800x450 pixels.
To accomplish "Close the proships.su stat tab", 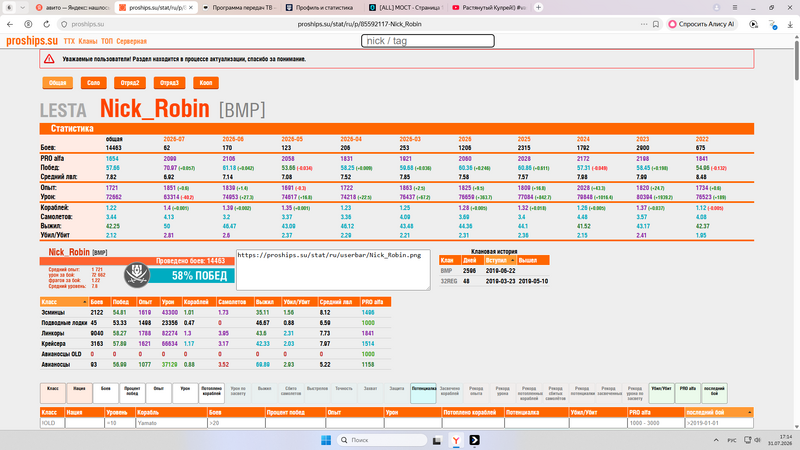I will 191,8.
